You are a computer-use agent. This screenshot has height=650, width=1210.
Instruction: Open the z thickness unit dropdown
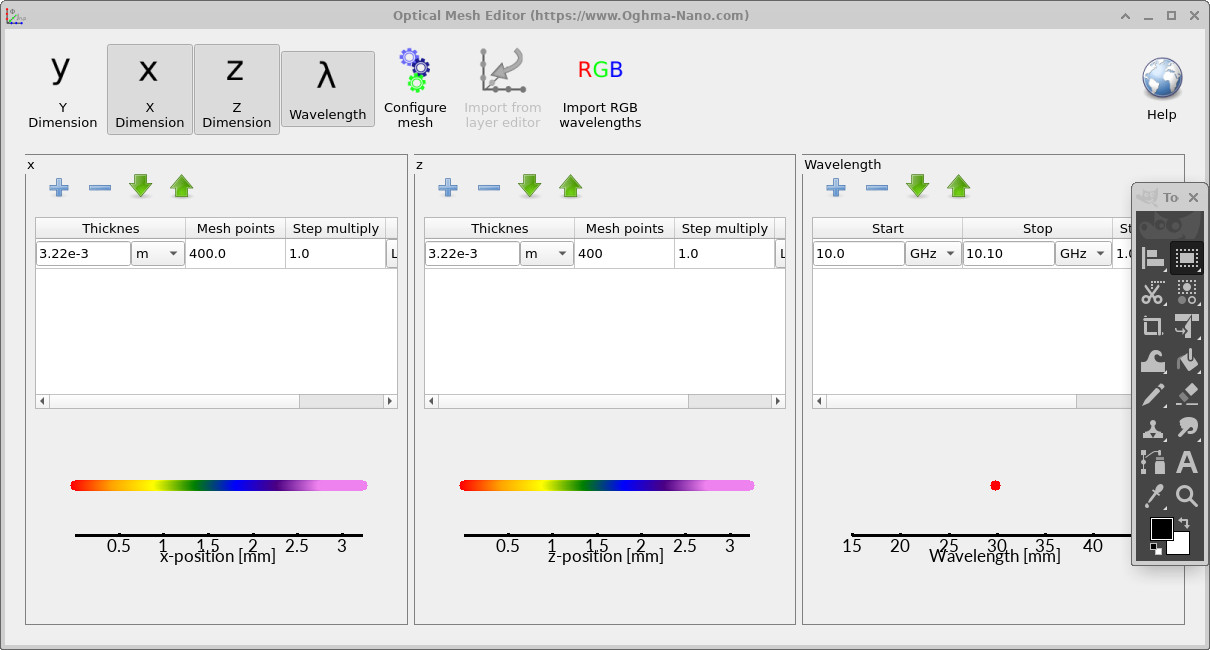(x=547, y=254)
